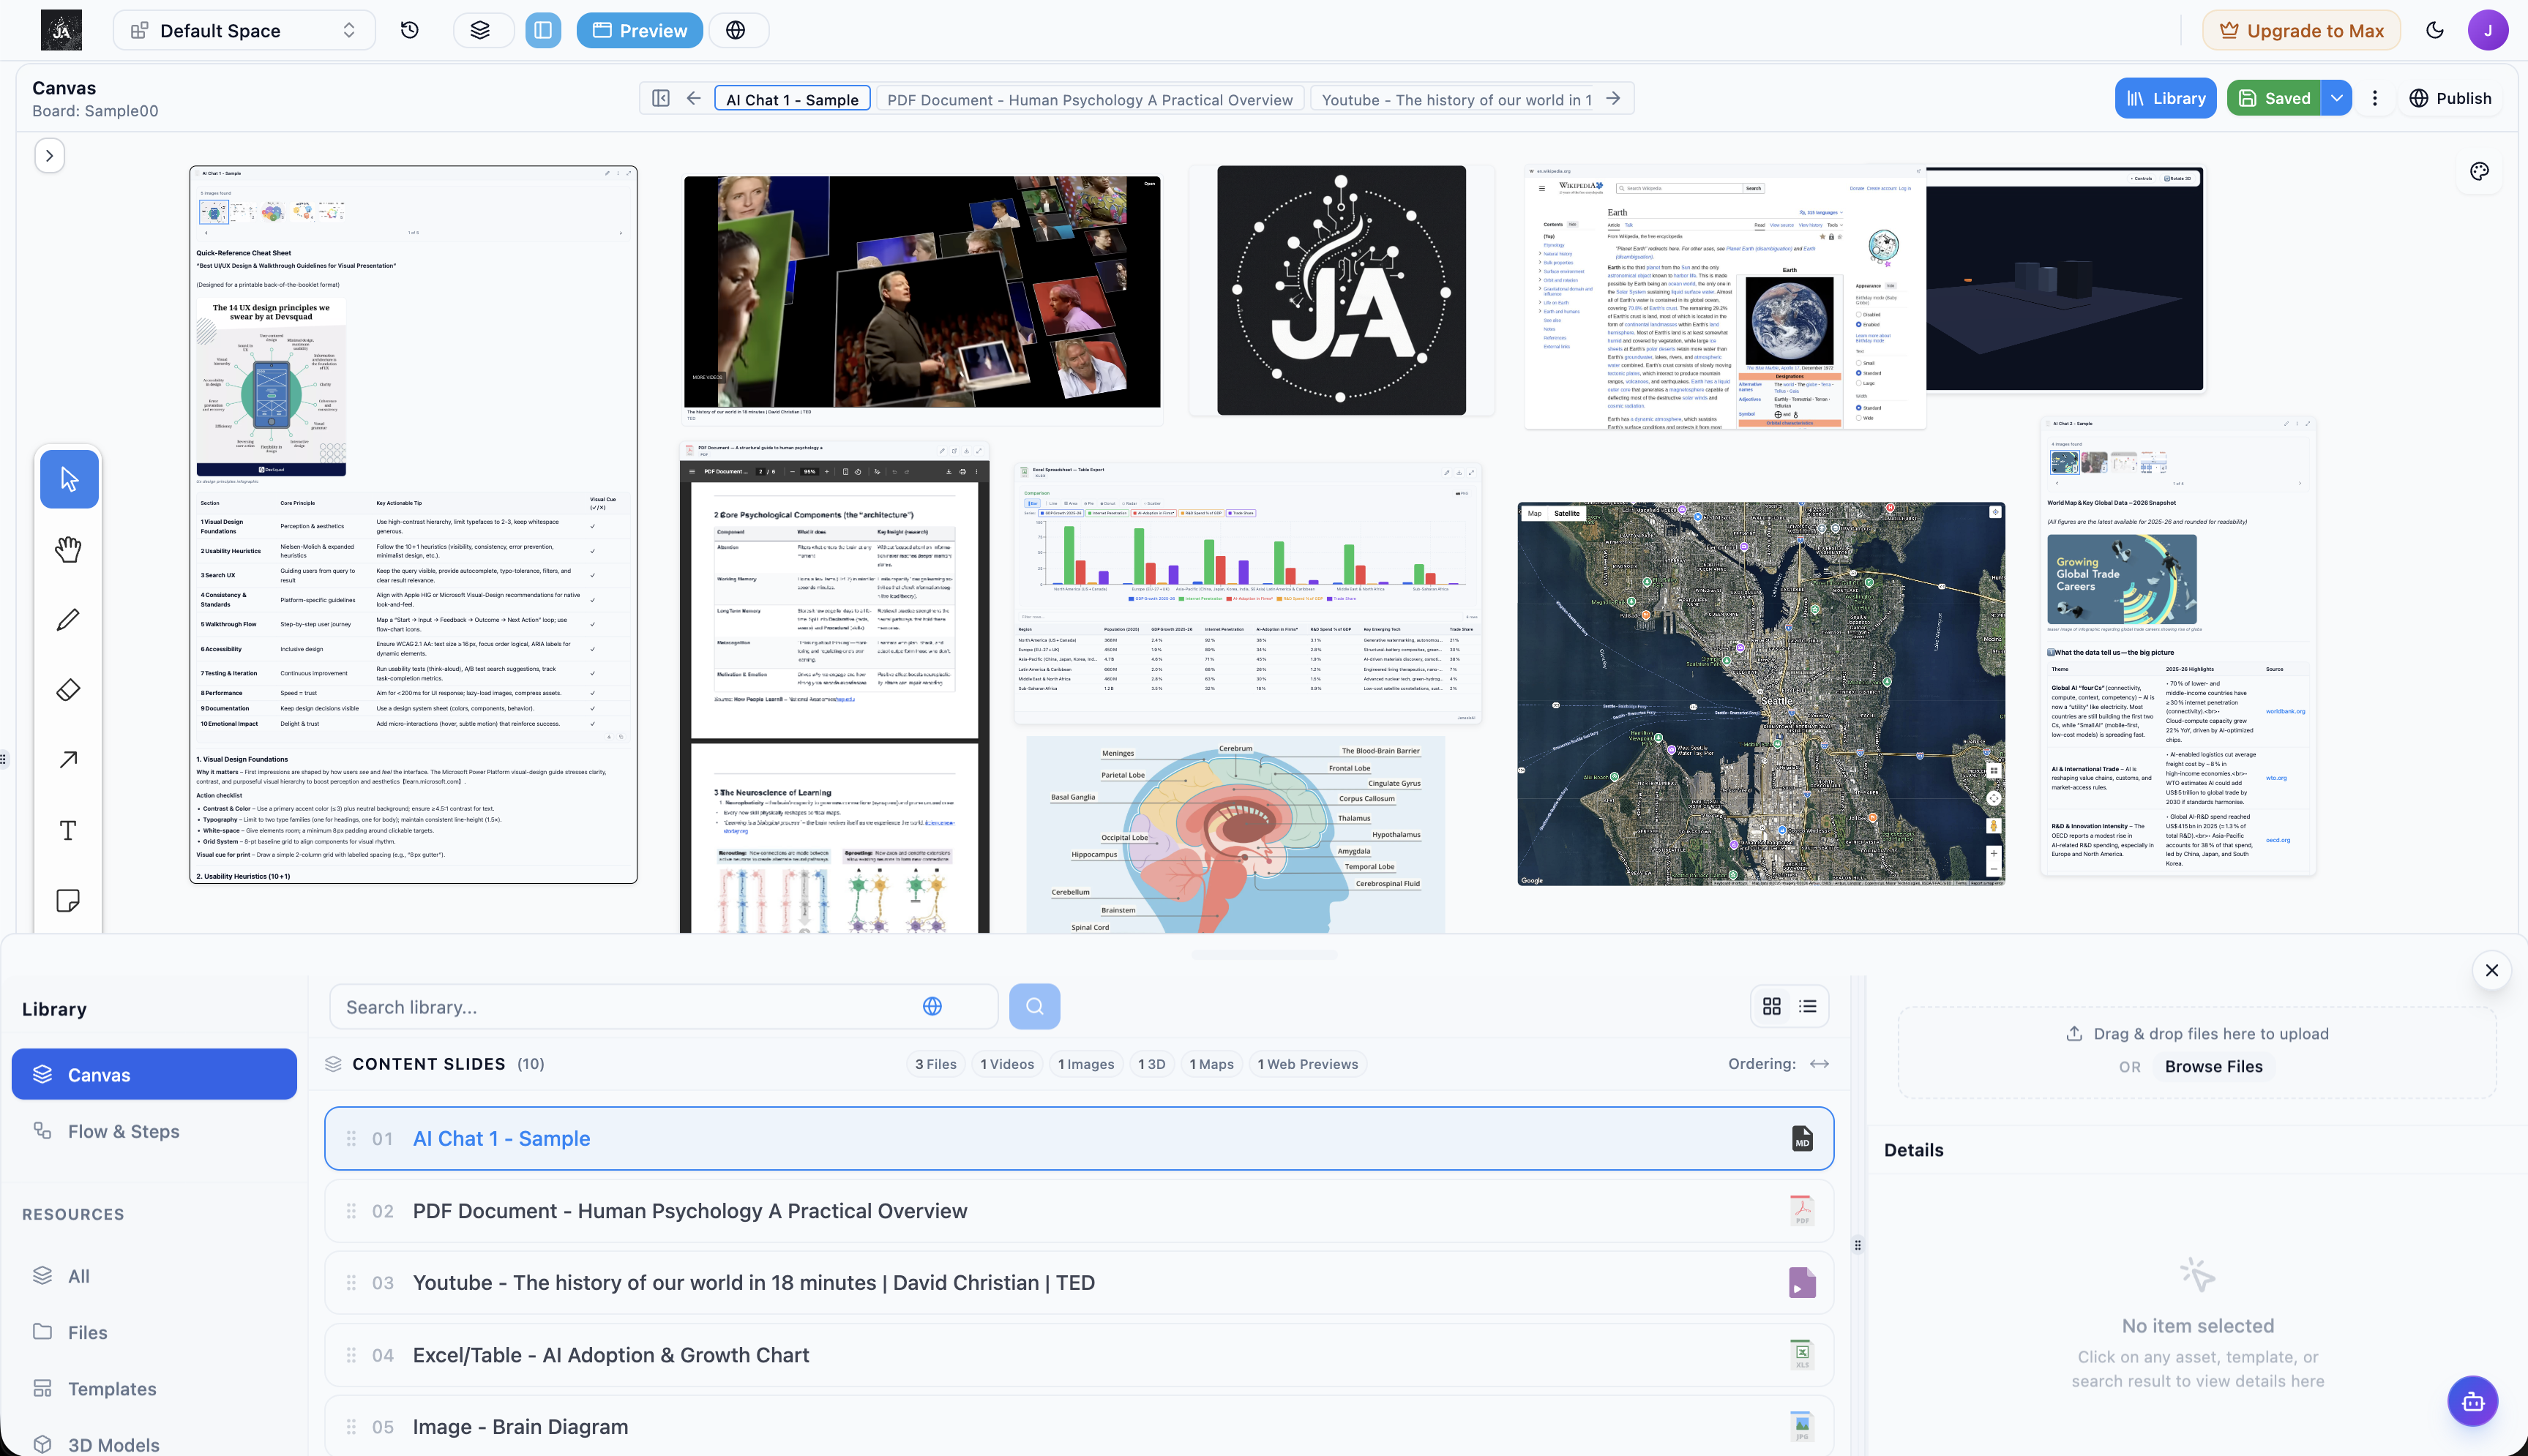This screenshot has height=1456, width=2528.
Task: Click the Browse Files link
Action: pos(2214,1066)
